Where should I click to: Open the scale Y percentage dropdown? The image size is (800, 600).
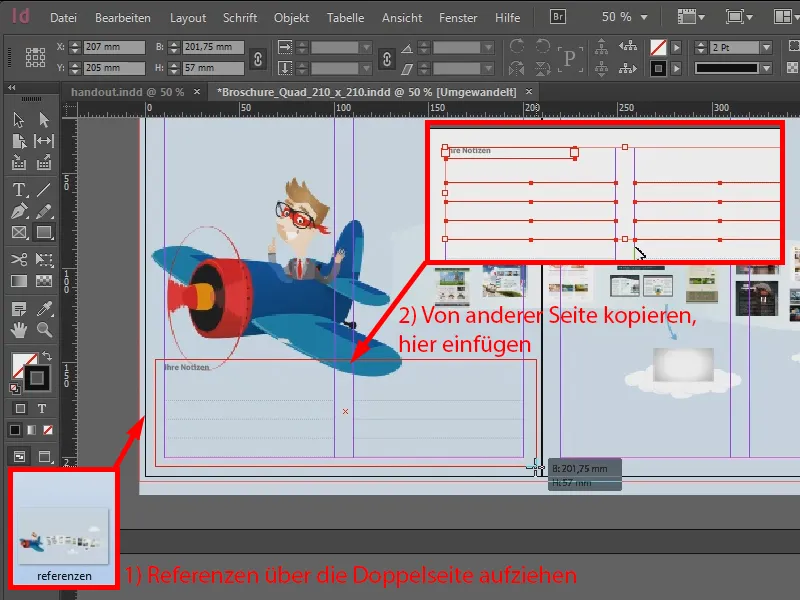[366, 68]
